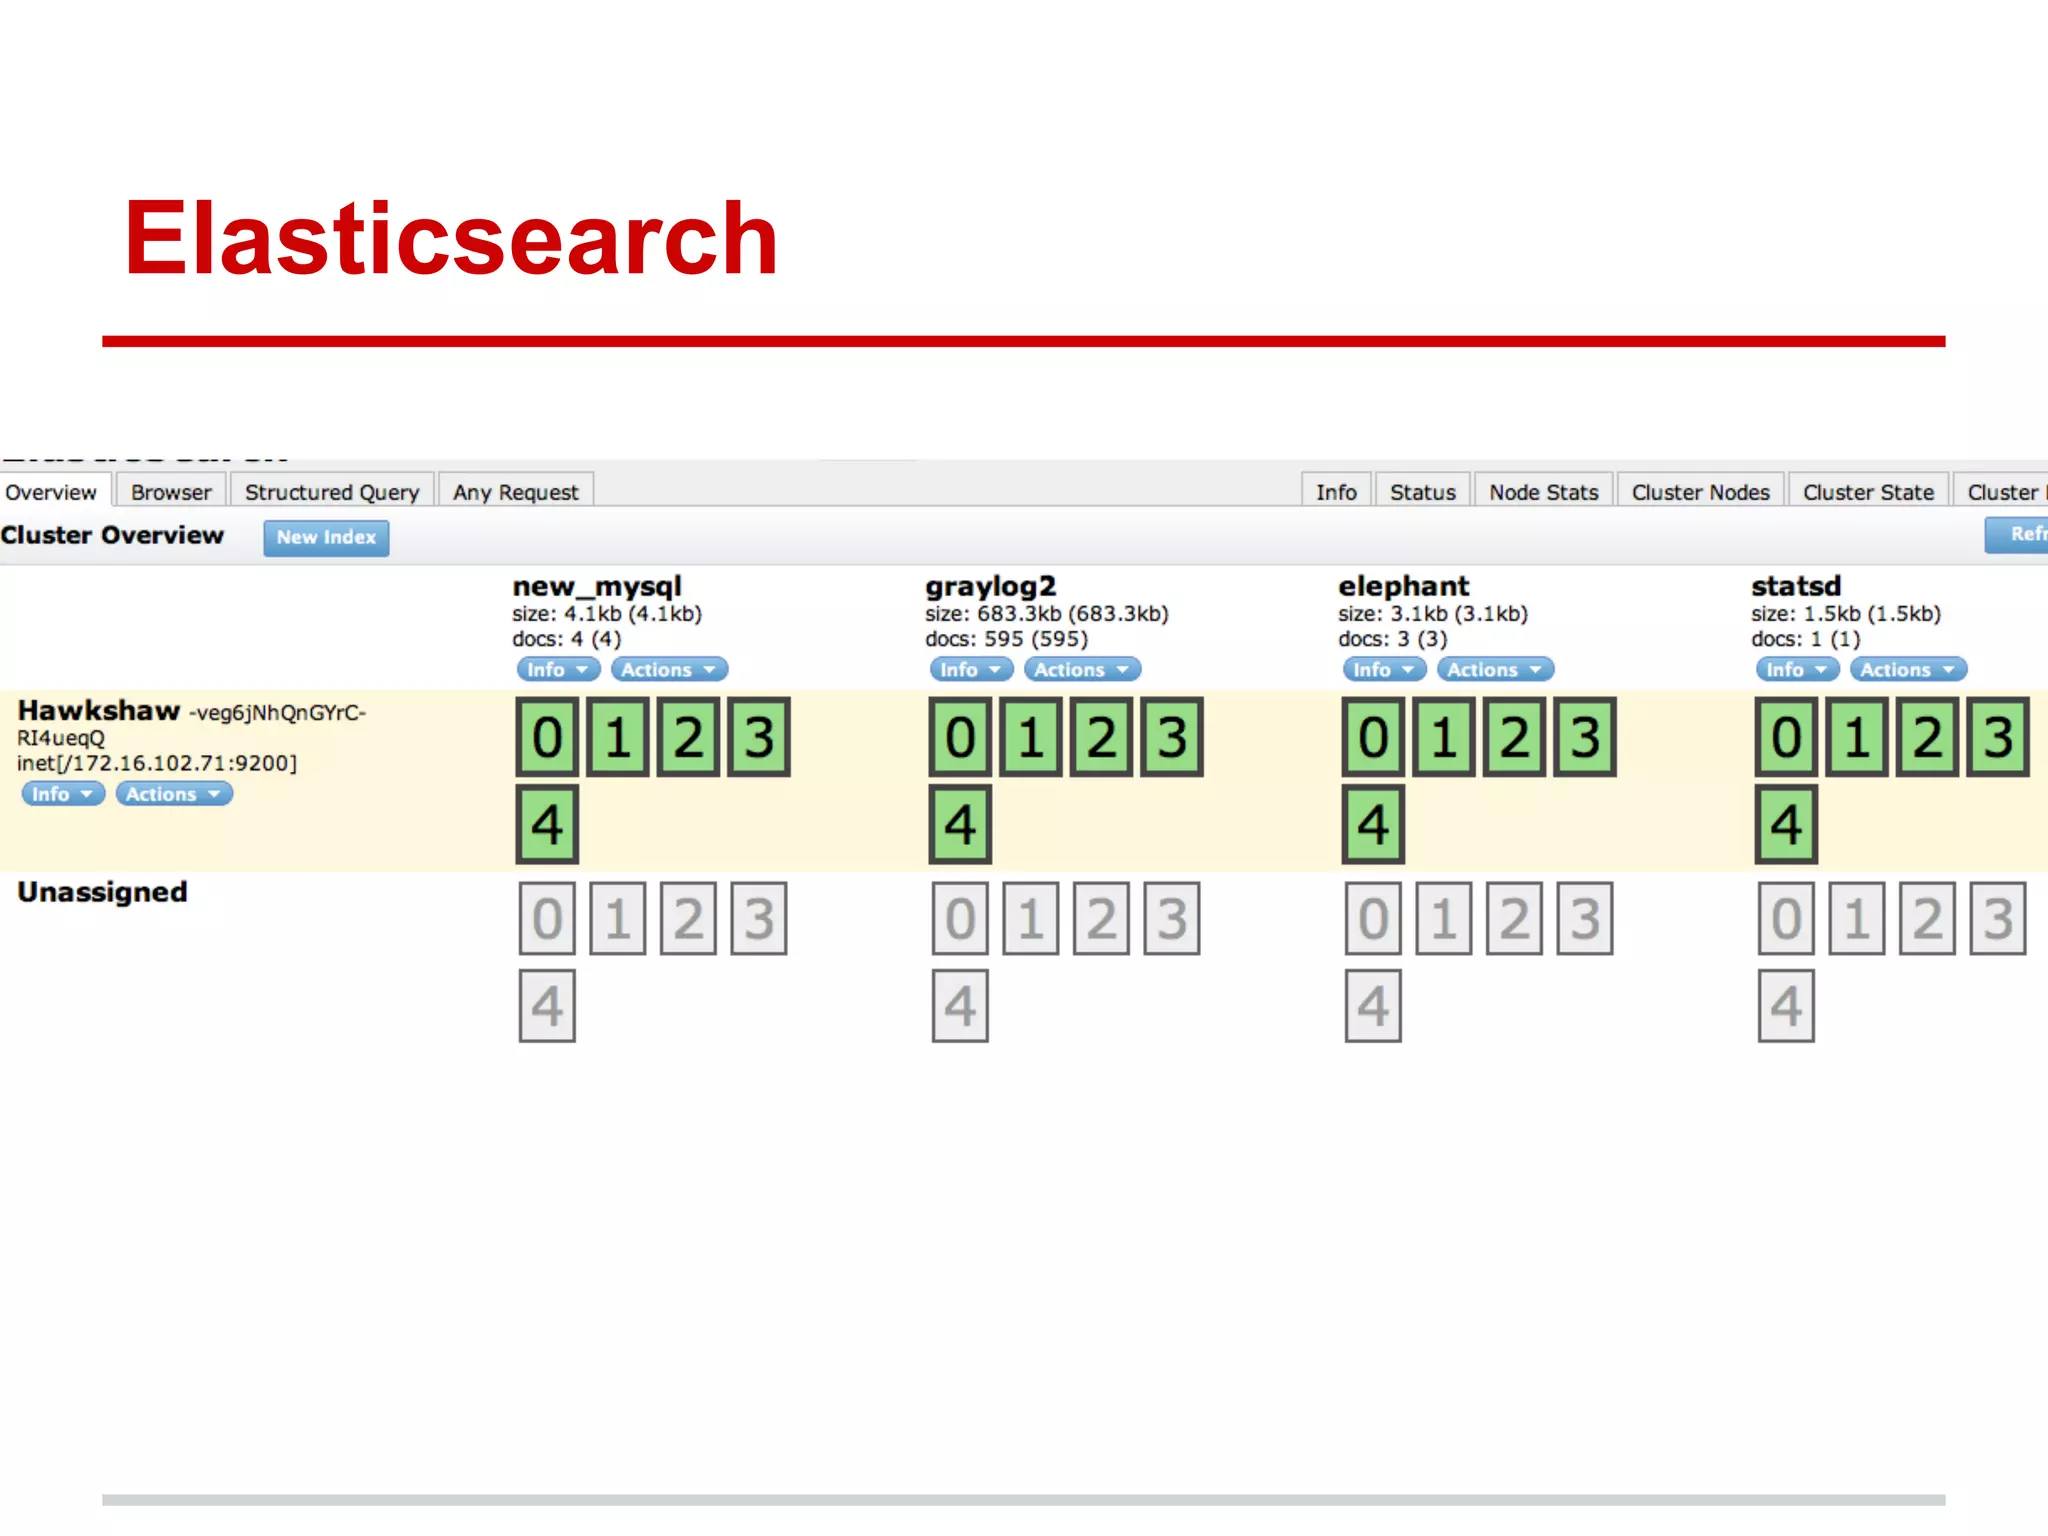The image size is (2048, 1536).
Task: Select green shard 1 of new_mysql
Action: 618,737
